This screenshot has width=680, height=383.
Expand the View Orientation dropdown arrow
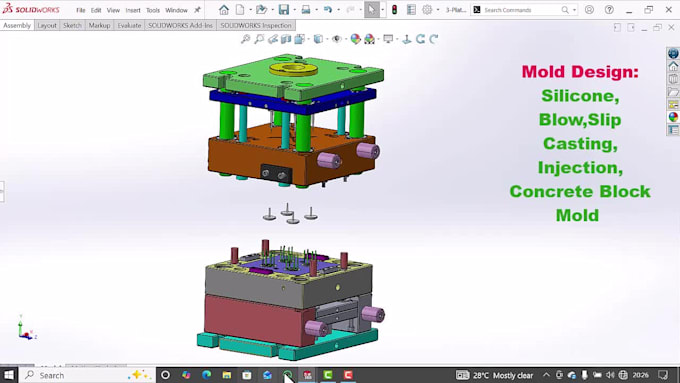tap(308, 39)
